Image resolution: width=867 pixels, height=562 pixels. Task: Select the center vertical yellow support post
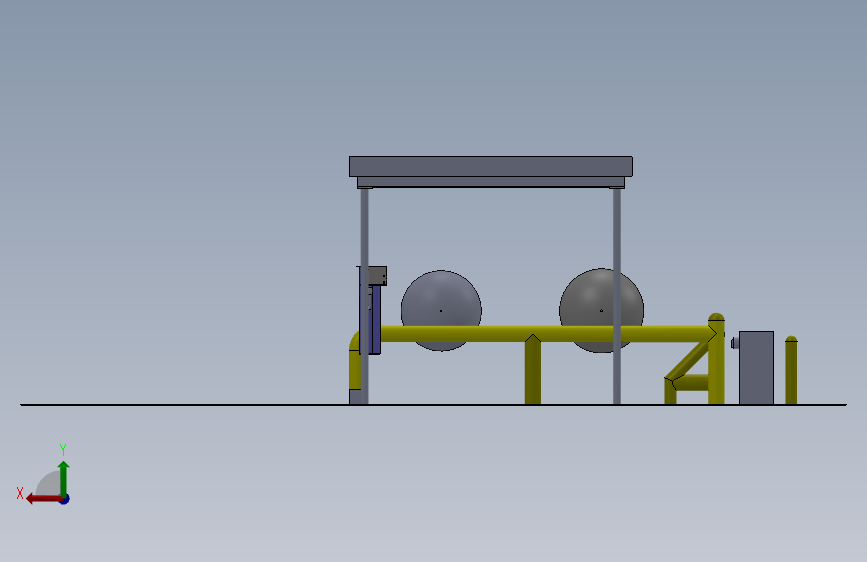click(x=532, y=370)
